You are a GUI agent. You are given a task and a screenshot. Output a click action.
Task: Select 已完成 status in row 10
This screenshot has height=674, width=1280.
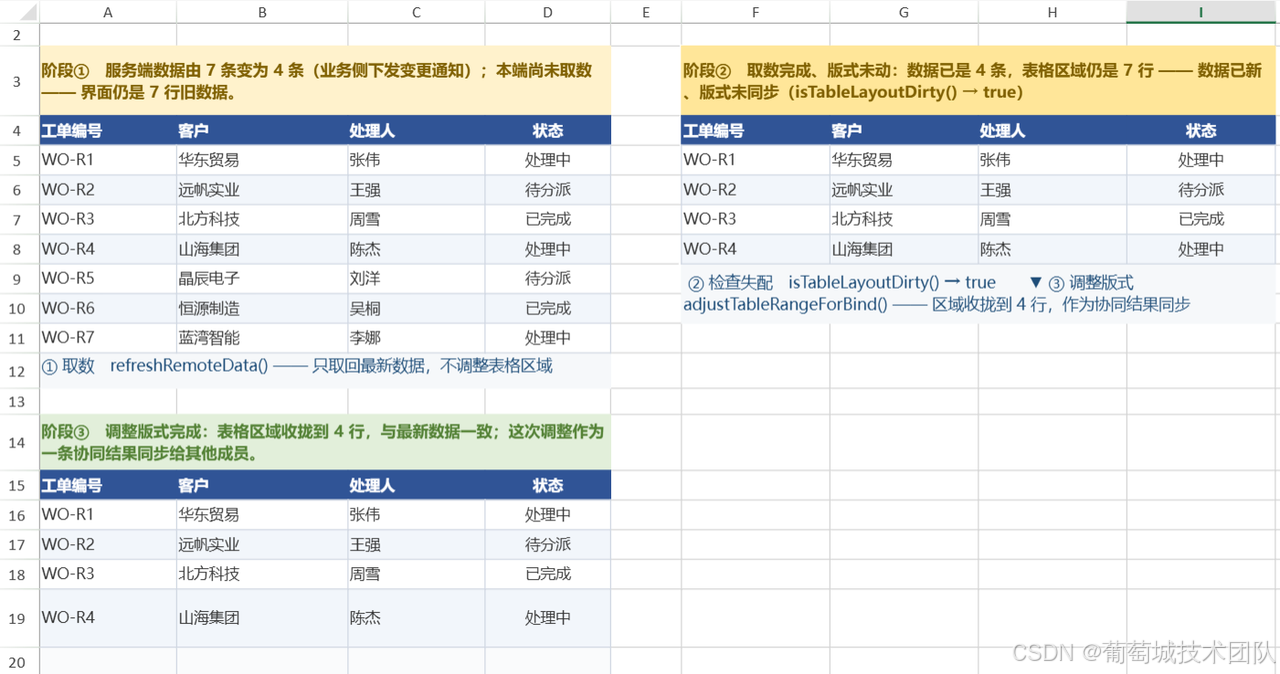click(548, 308)
